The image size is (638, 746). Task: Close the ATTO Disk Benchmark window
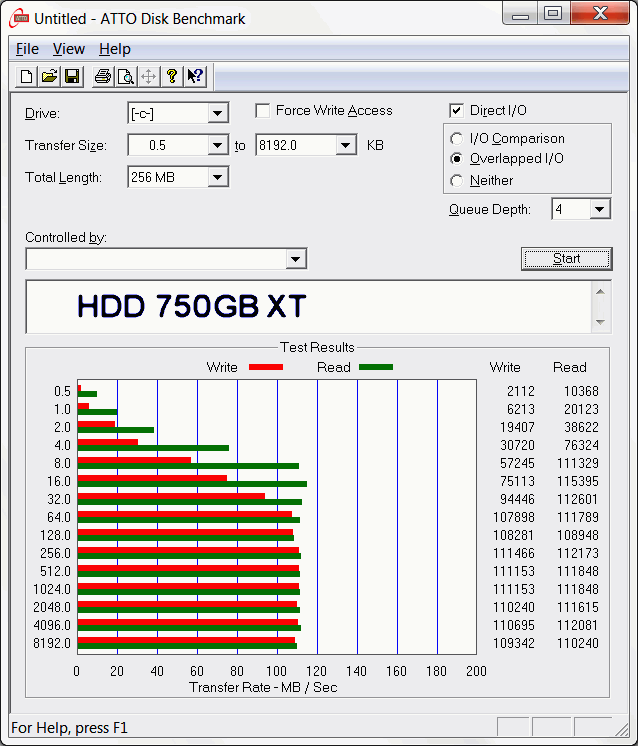[600, 13]
